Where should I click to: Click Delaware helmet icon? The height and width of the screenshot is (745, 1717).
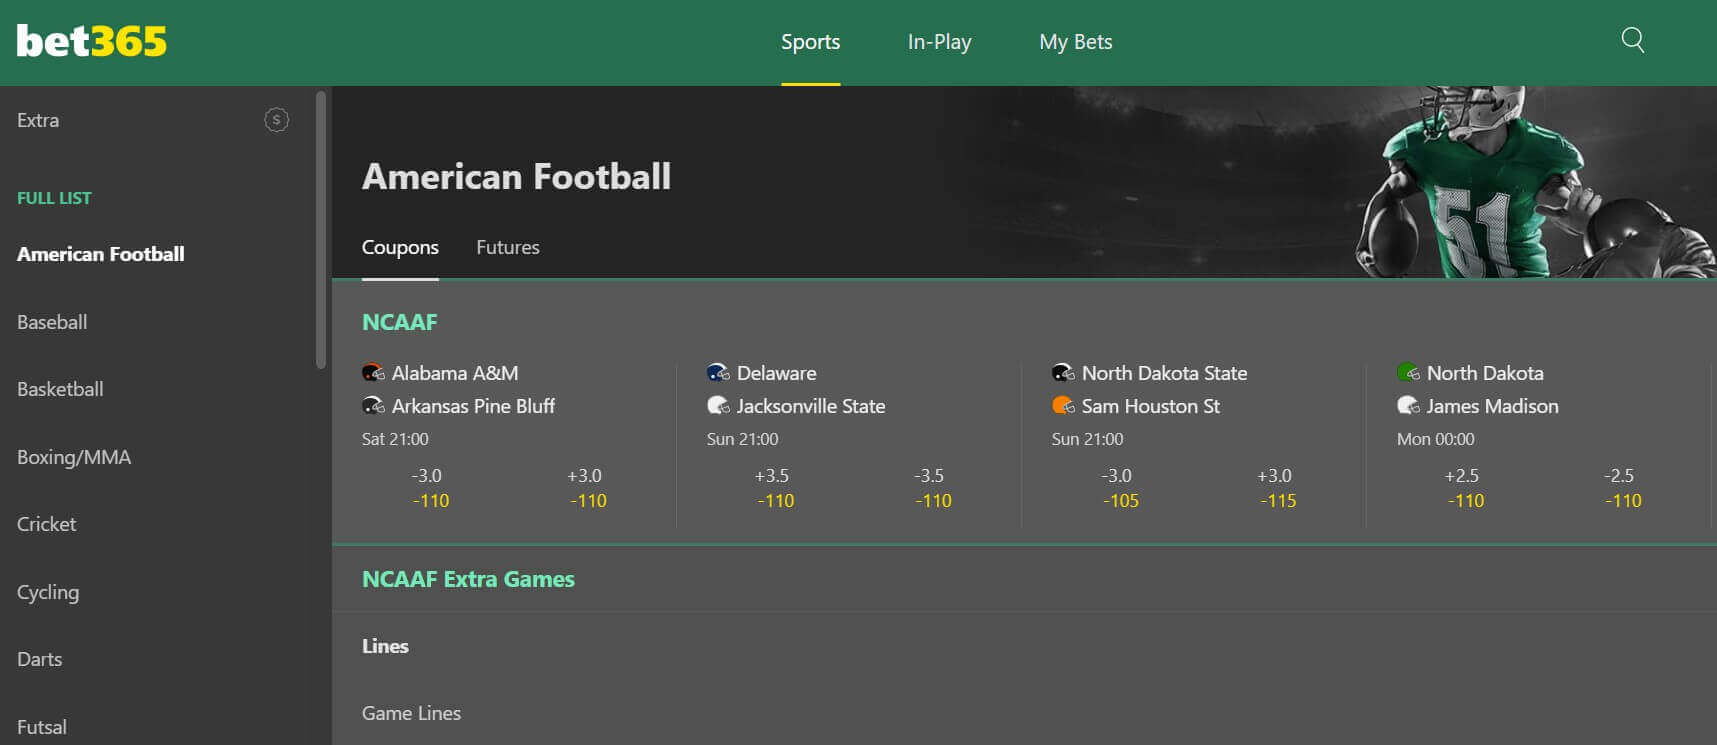click(718, 373)
